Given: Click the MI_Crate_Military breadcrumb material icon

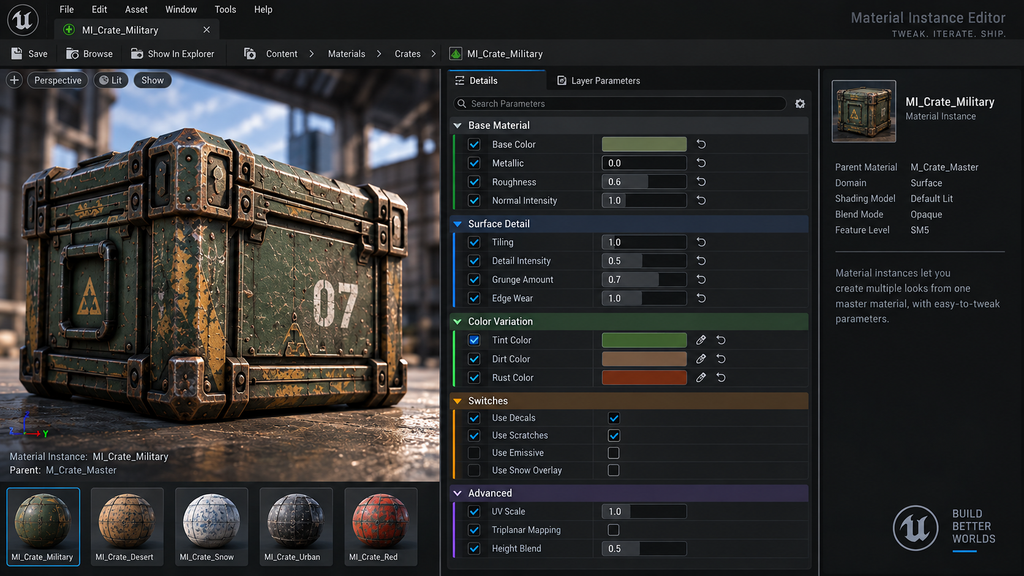Looking at the screenshot, I should pos(456,54).
